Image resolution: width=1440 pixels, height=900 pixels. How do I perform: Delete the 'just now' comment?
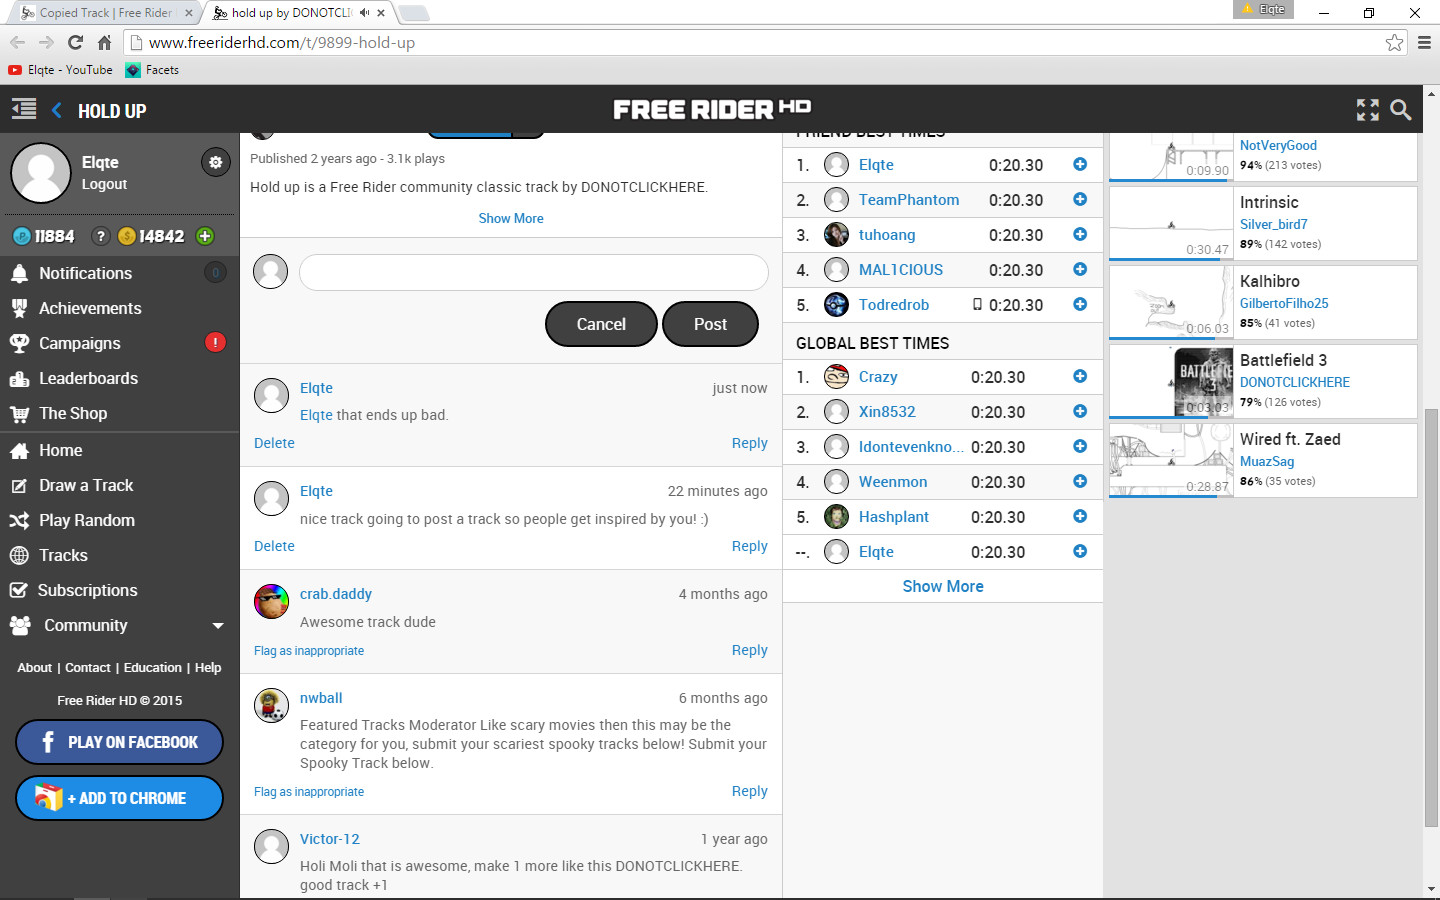click(274, 443)
